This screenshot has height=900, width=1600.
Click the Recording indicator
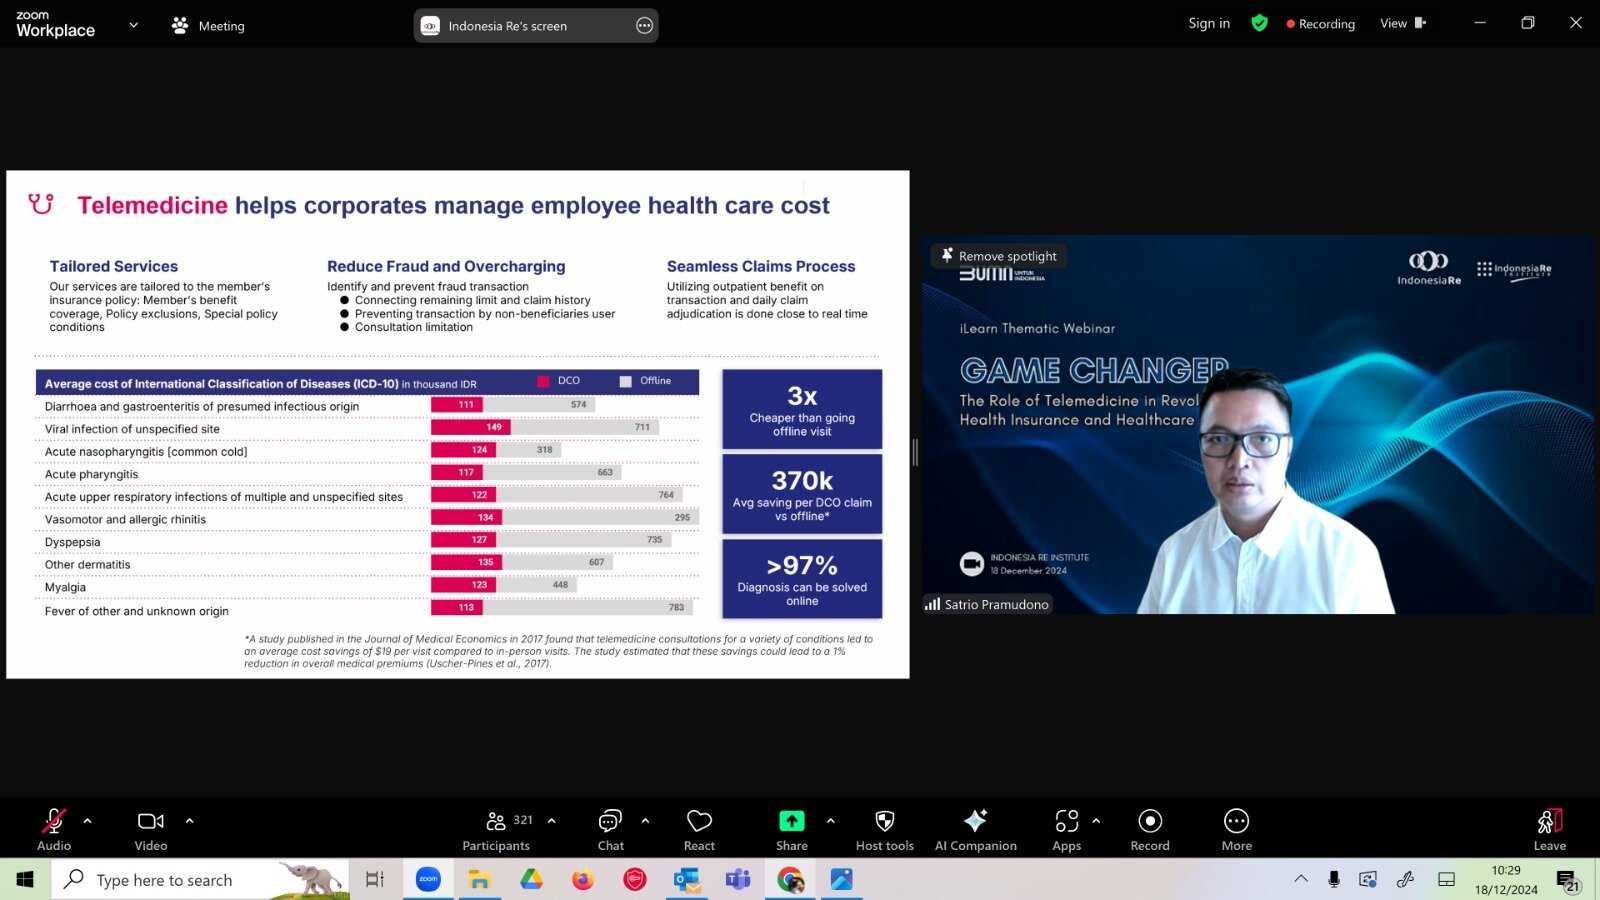[1320, 24]
